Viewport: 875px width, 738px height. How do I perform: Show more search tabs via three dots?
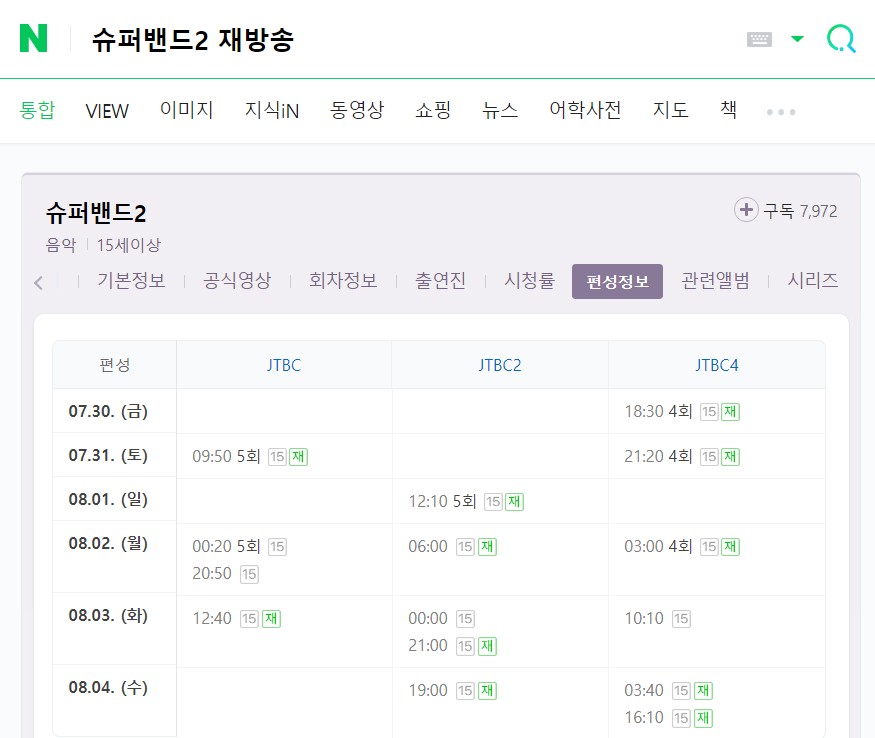781,112
